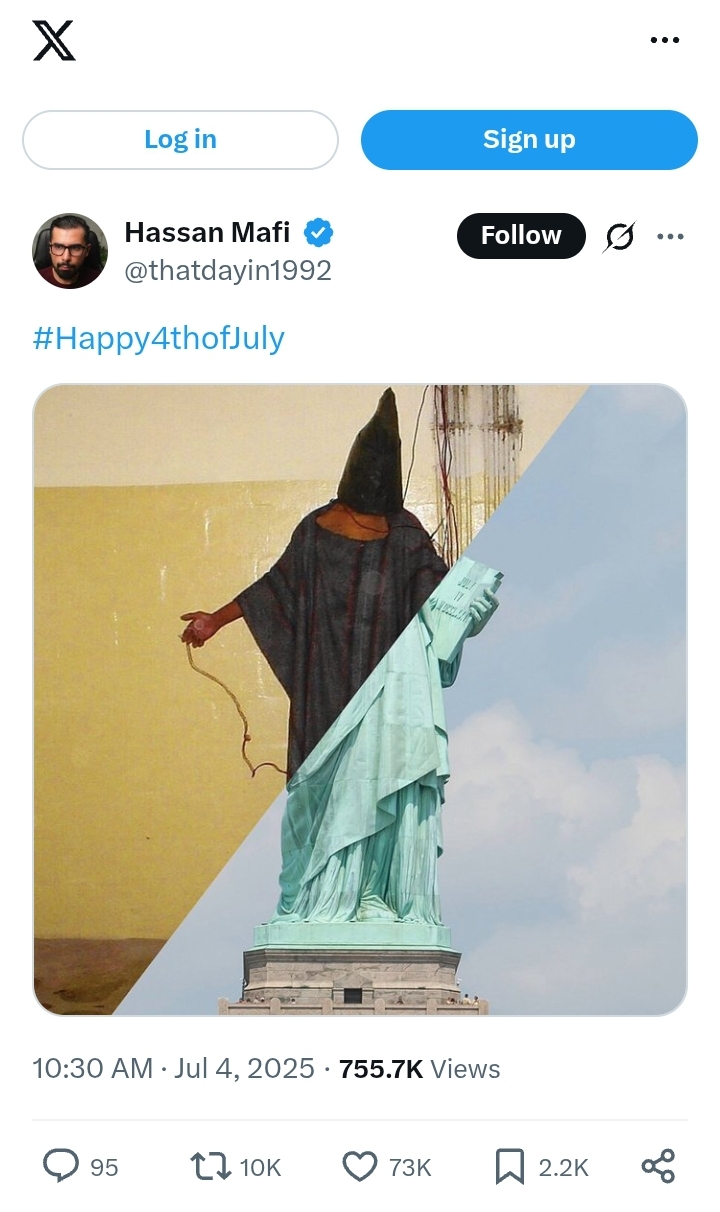Open the #Happy4thofJuly hashtag
720x1212 pixels.
click(159, 338)
